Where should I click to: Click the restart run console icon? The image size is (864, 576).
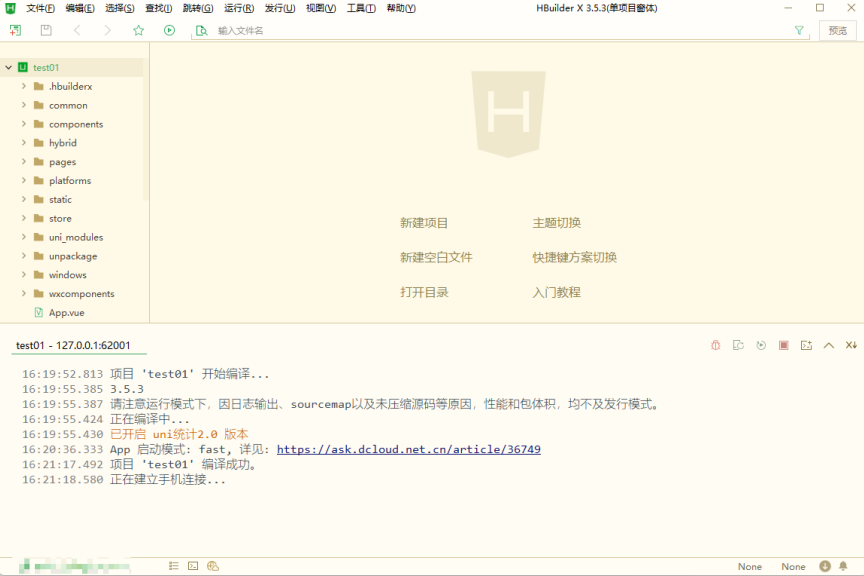[761, 345]
